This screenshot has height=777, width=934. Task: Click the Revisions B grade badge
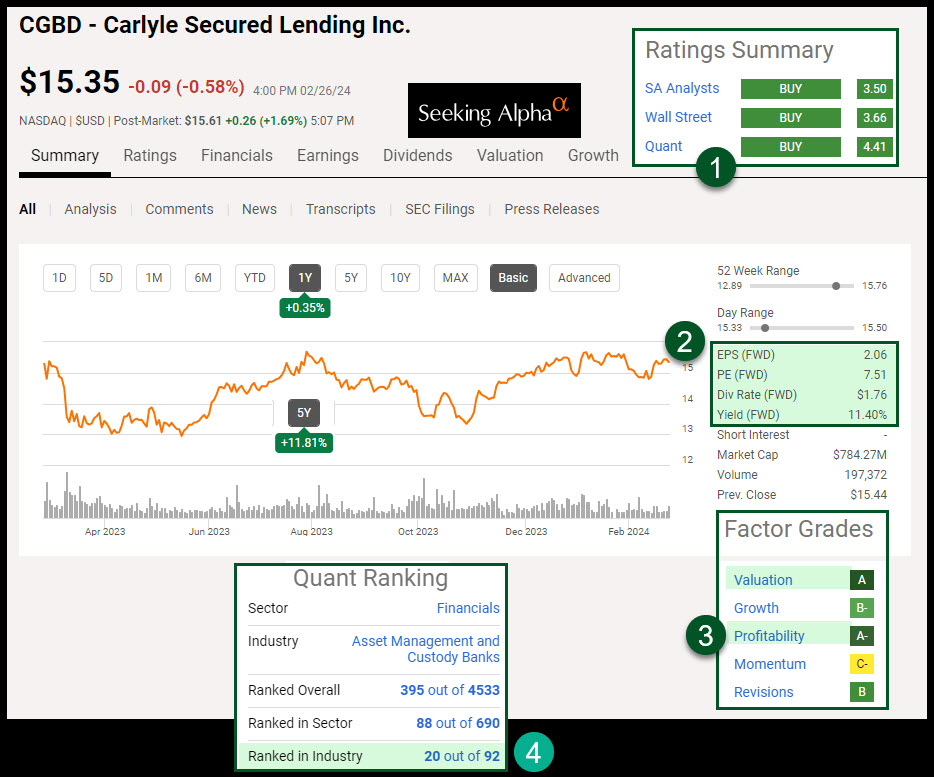(x=862, y=692)
